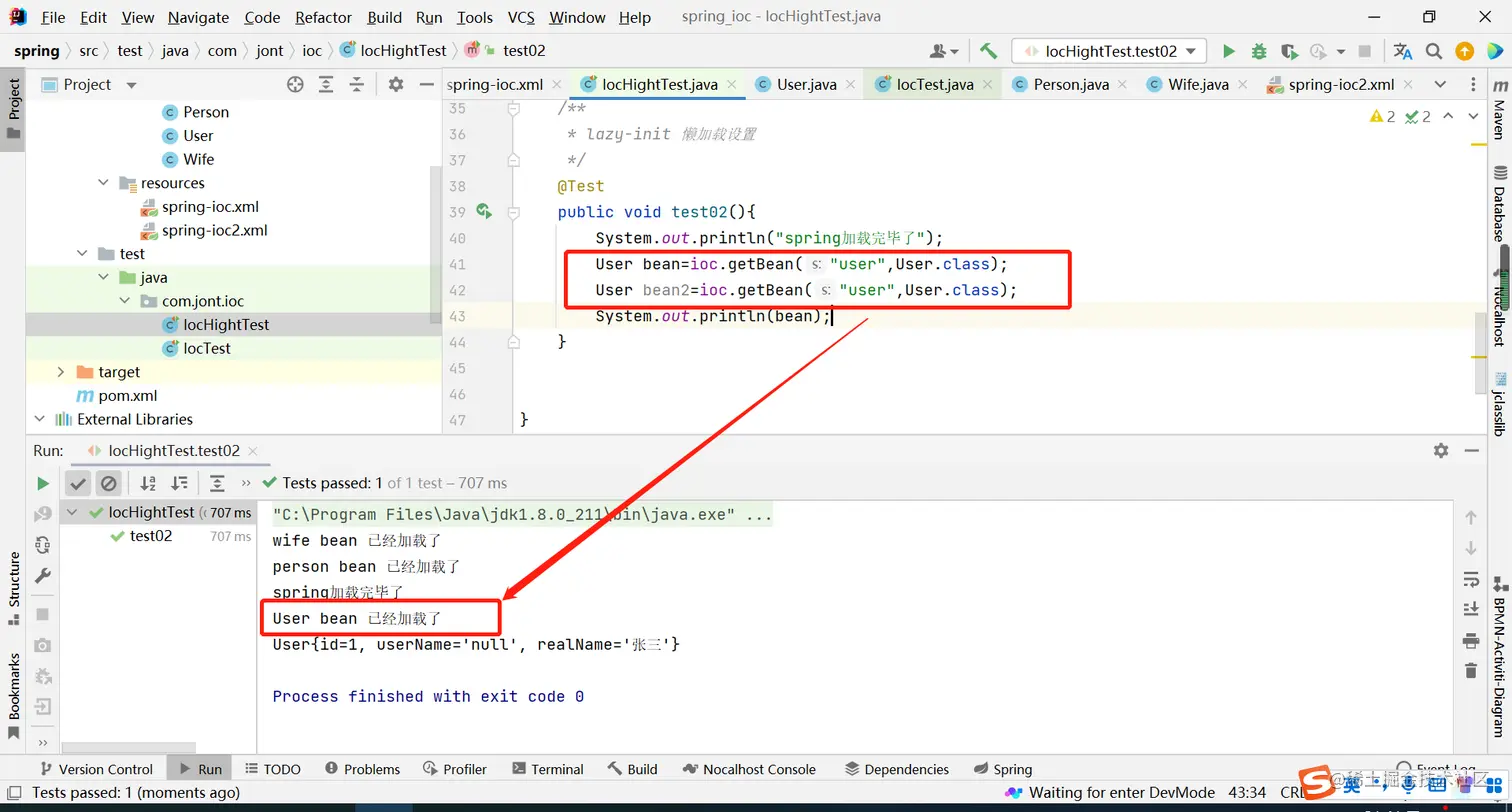Click the yellow warning marker in editor stripe
Image resolution: width=1512 pixels, height=812 pixels.
tap(1478, 144)
